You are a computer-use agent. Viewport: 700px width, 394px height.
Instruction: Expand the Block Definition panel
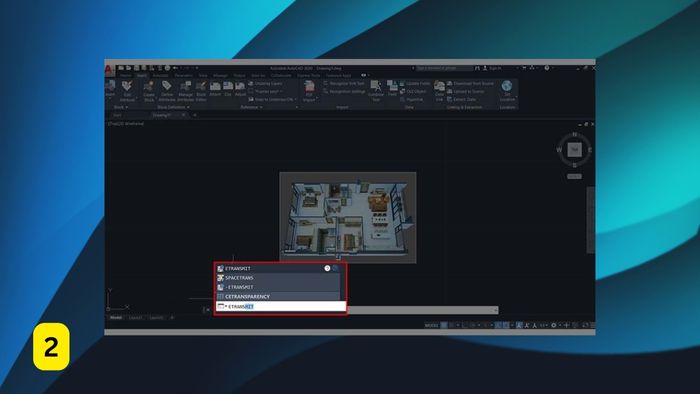(173, 108)
